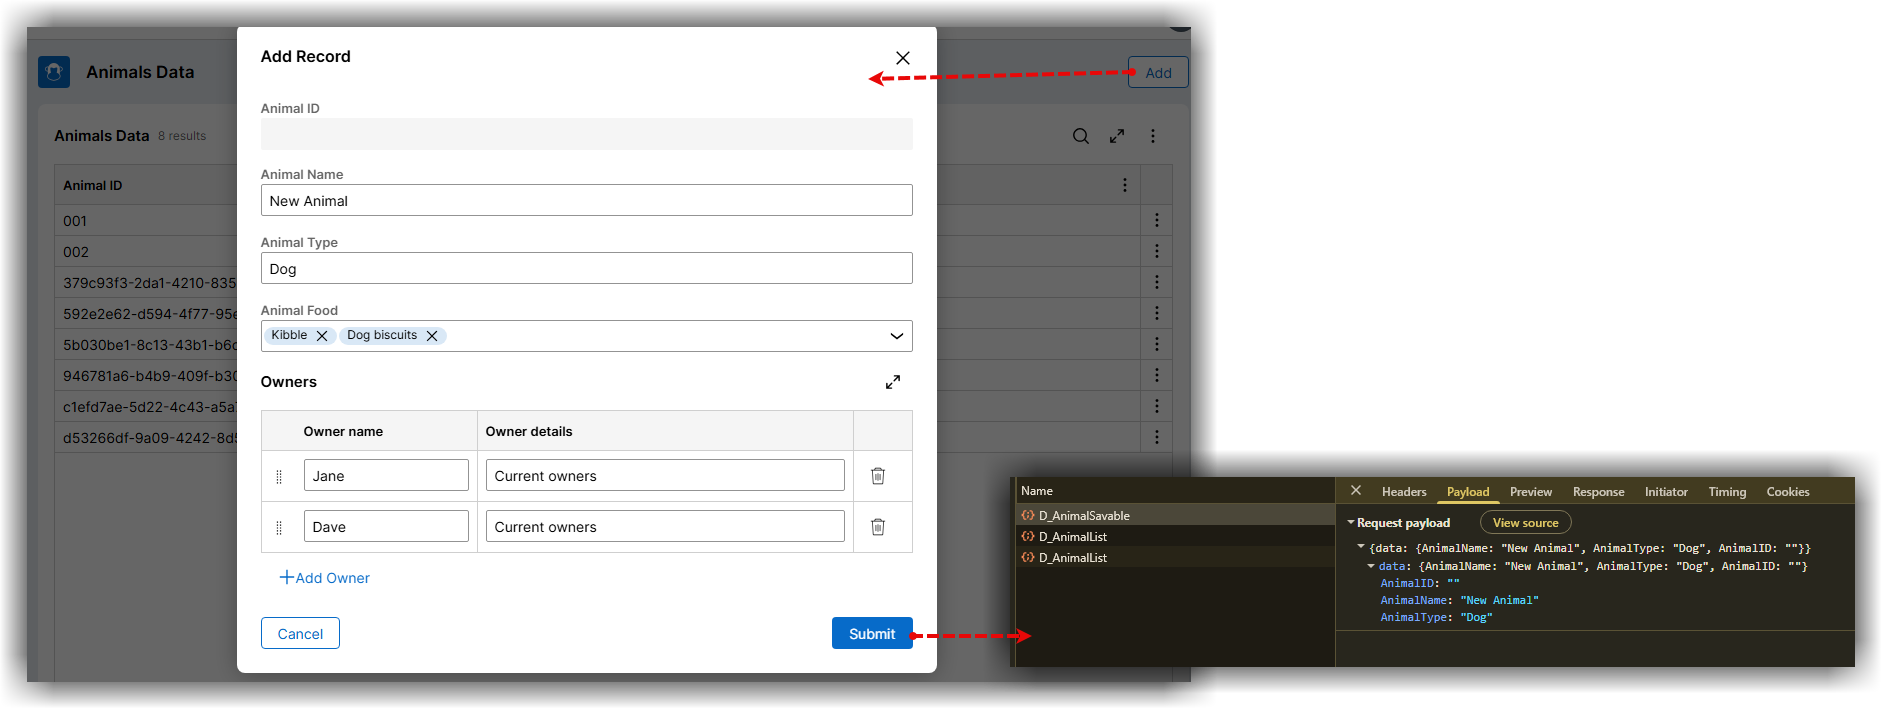Viewport: 1882px width, 709px height.
Task: Click Add Owner link
Action: click(324, 578)
